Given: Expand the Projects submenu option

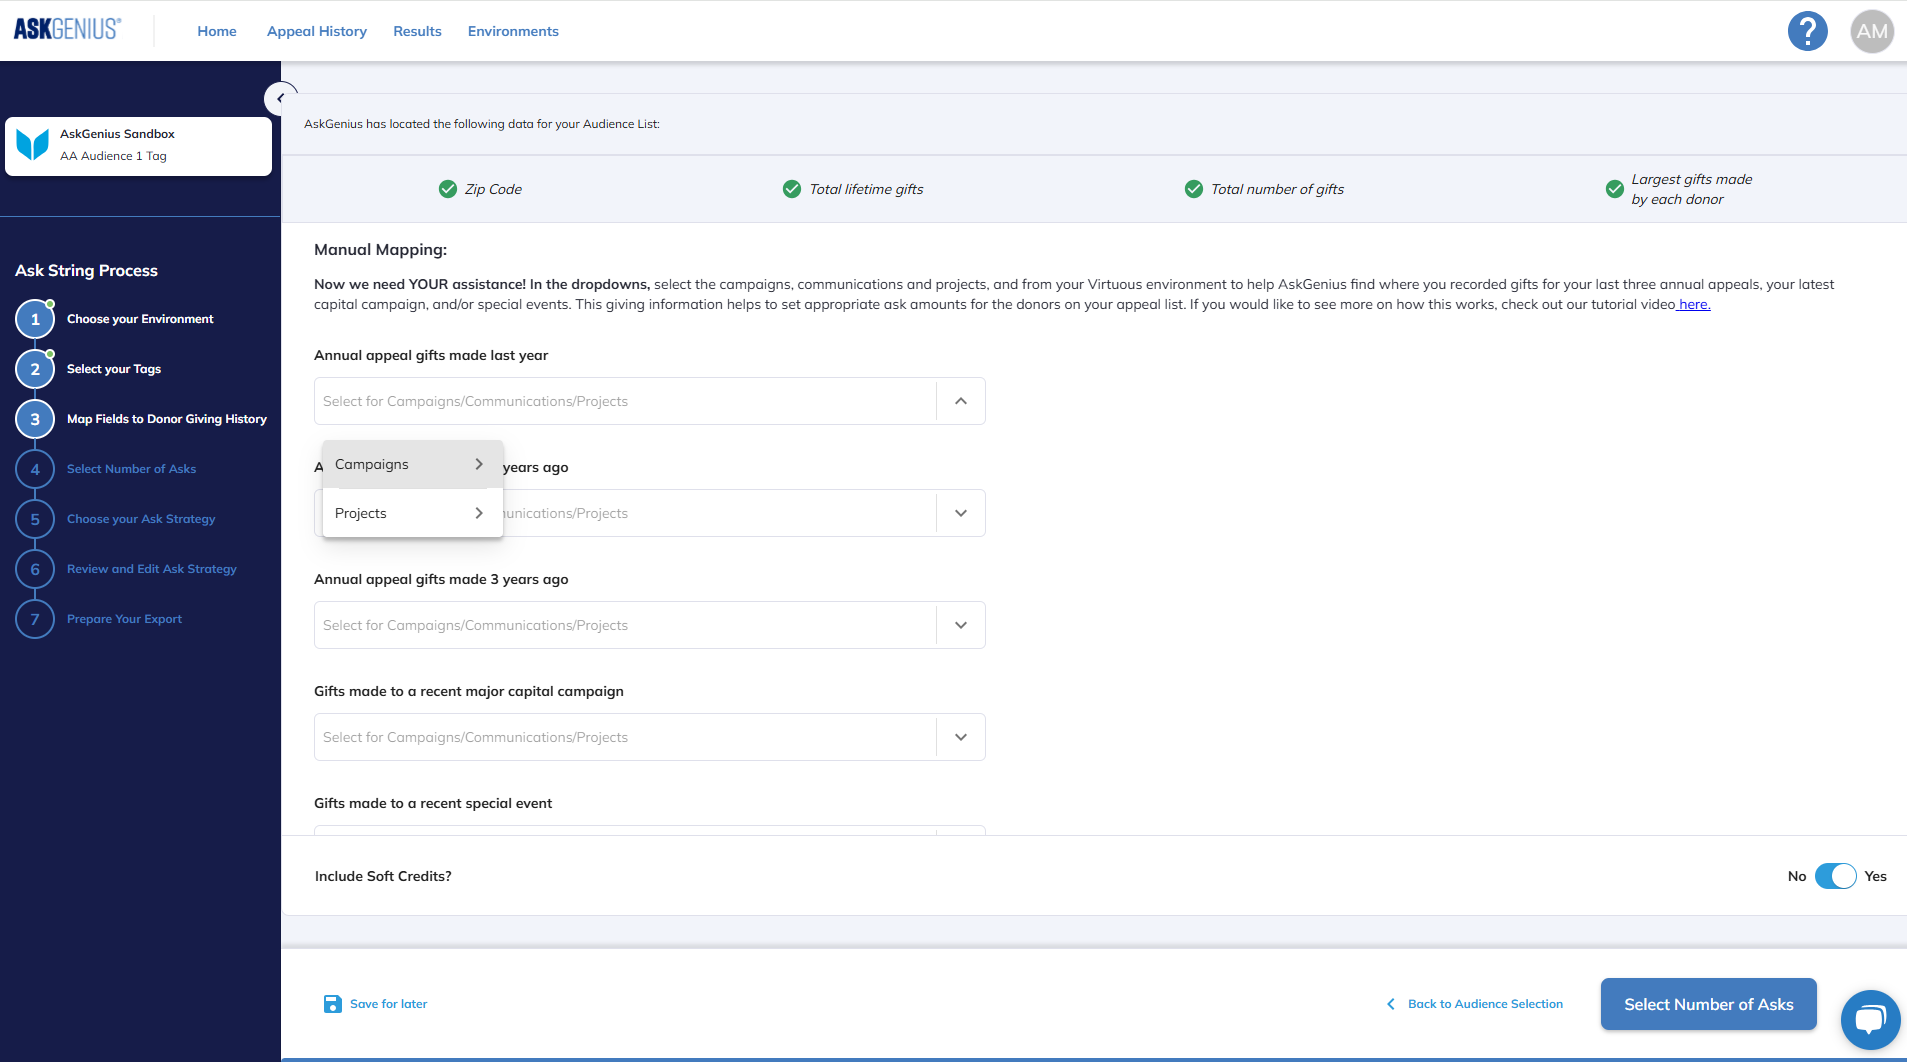Looking at the screenshot, I should [412, 513].
